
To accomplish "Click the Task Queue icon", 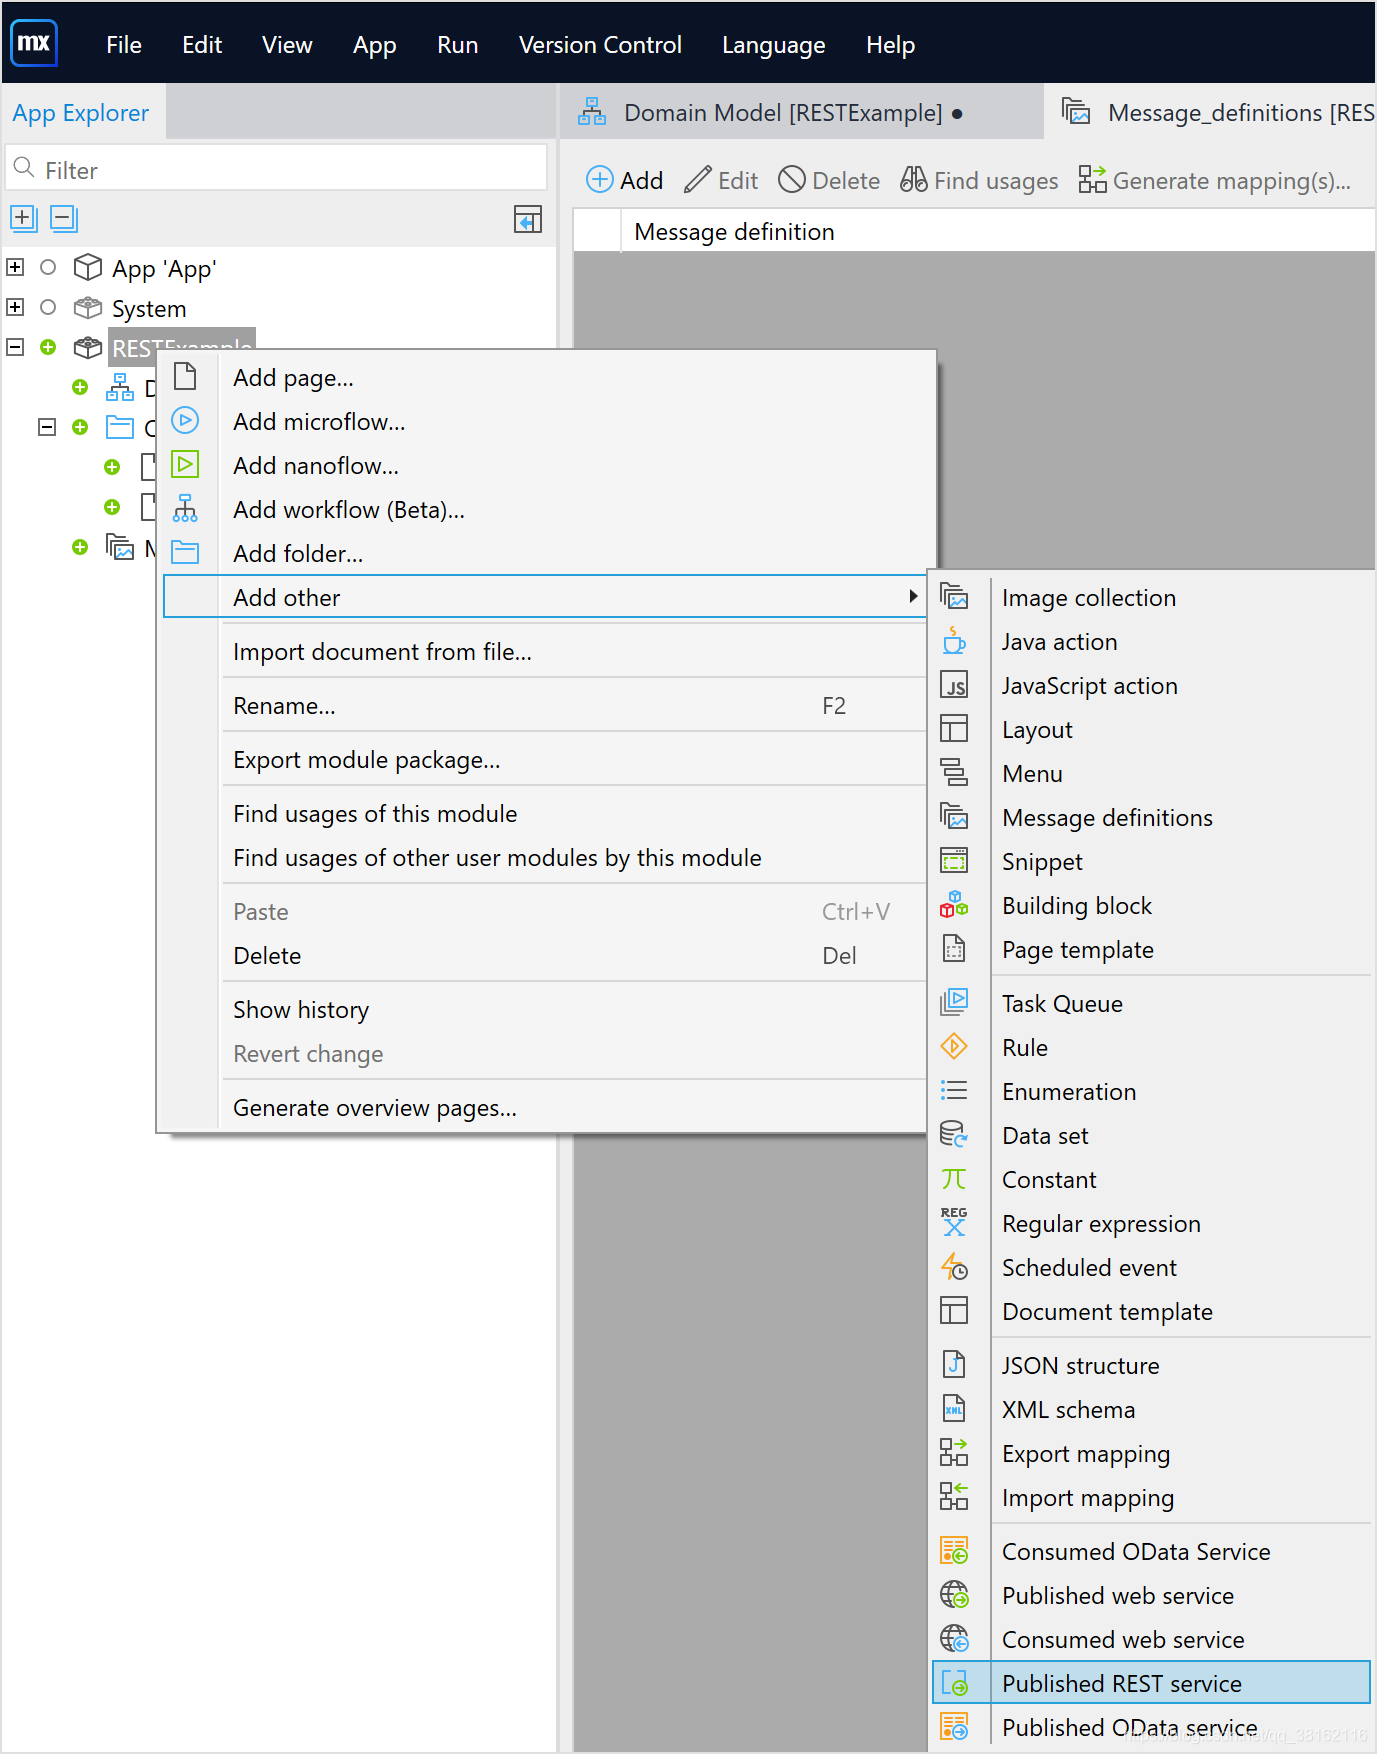I will click(x=954, y=1003).
